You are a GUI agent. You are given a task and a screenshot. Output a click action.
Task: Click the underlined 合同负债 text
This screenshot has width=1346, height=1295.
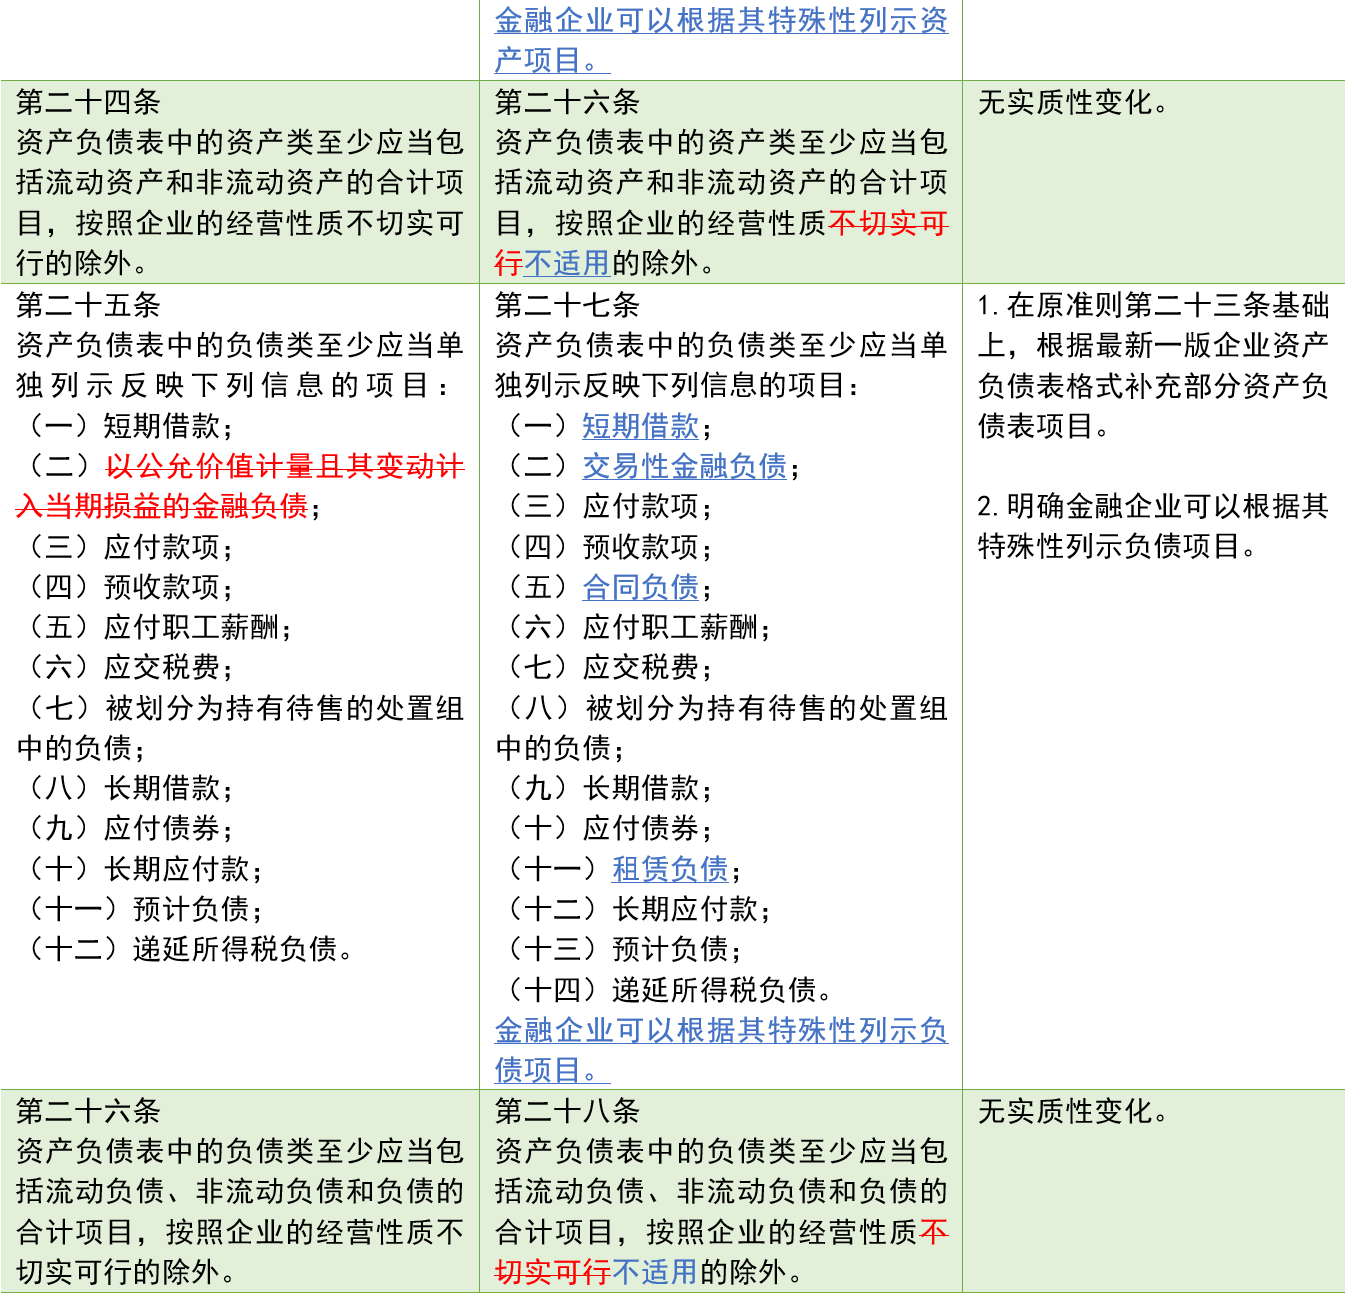[641, 587]
